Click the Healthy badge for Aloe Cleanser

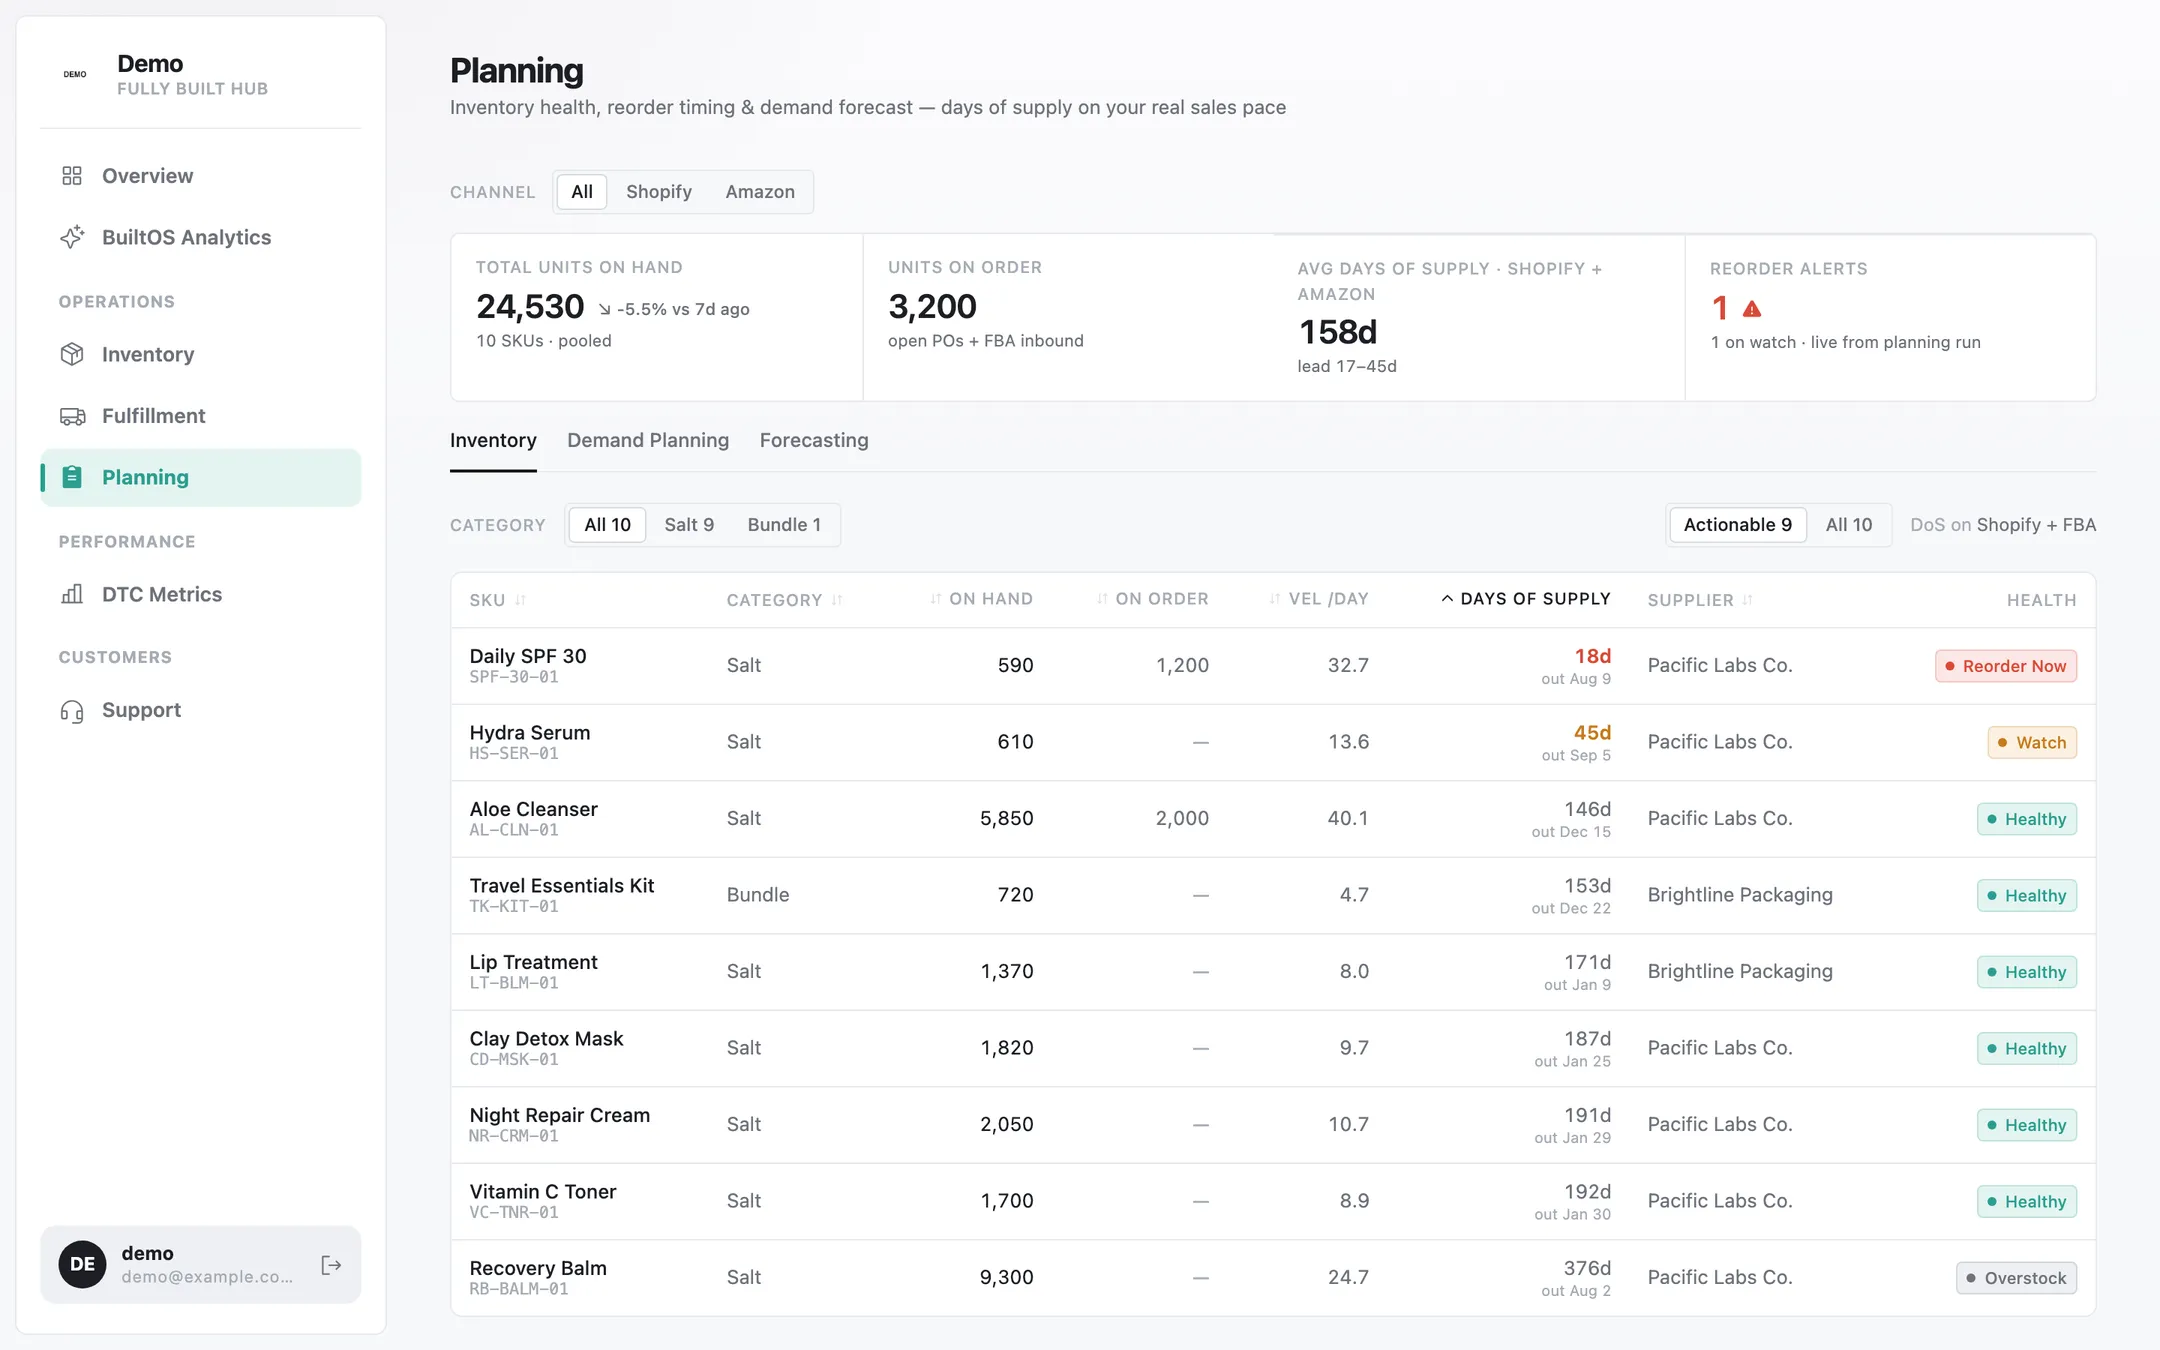coord(2026,819)
